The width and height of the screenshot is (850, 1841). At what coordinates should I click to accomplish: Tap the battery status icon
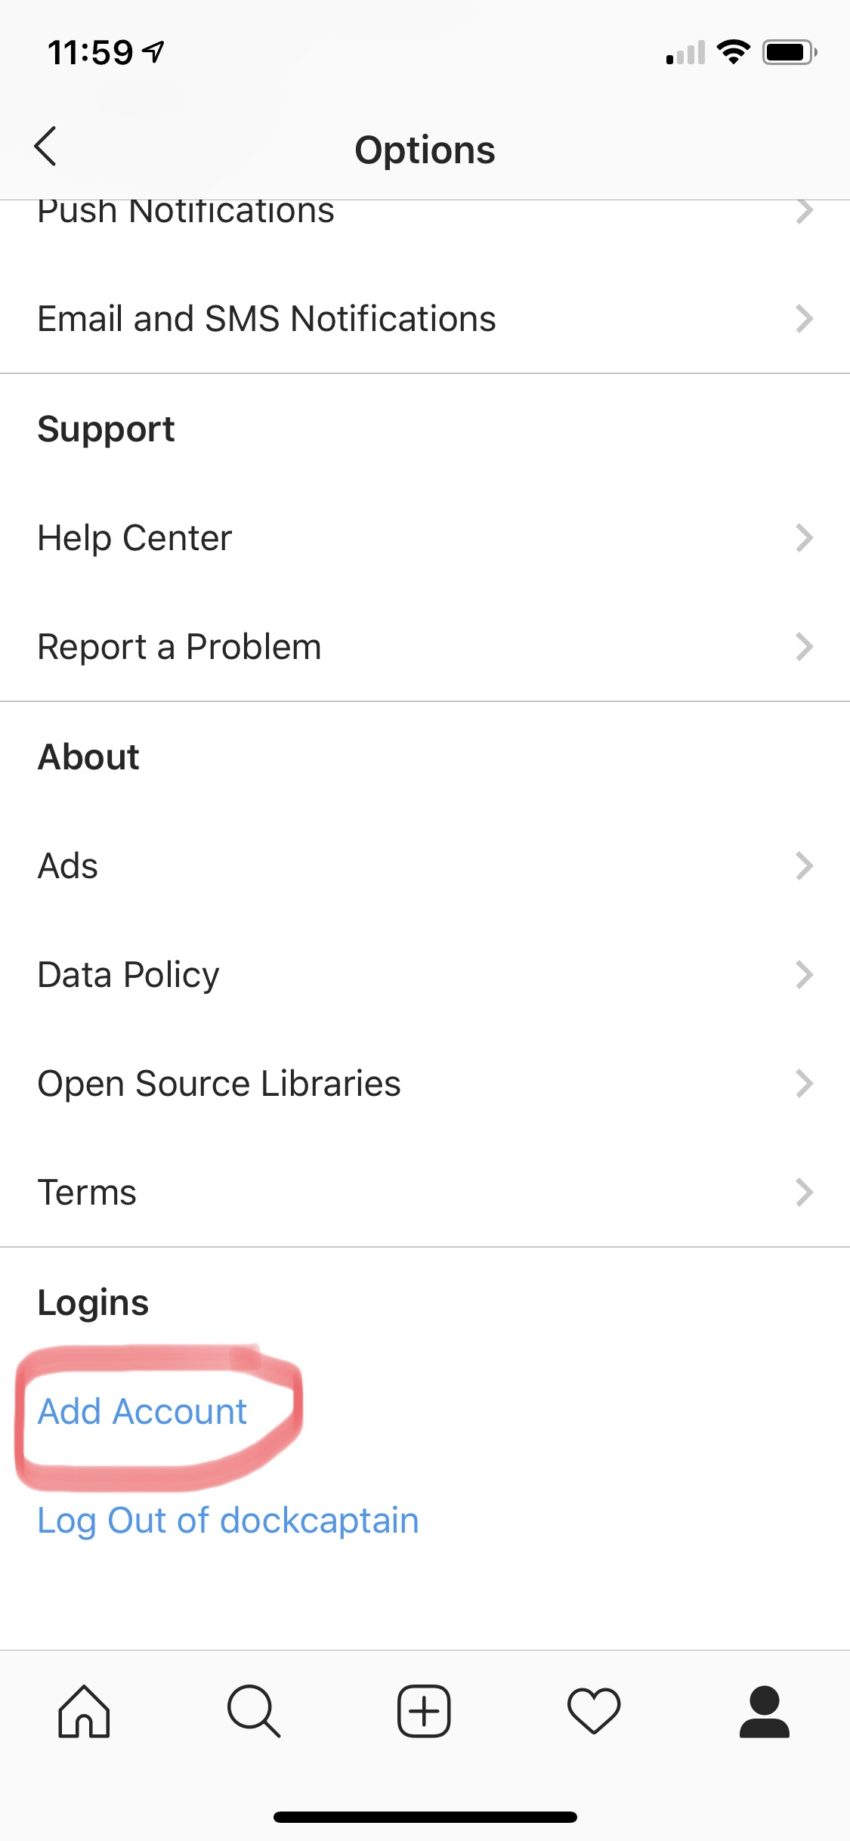[790, 52]
